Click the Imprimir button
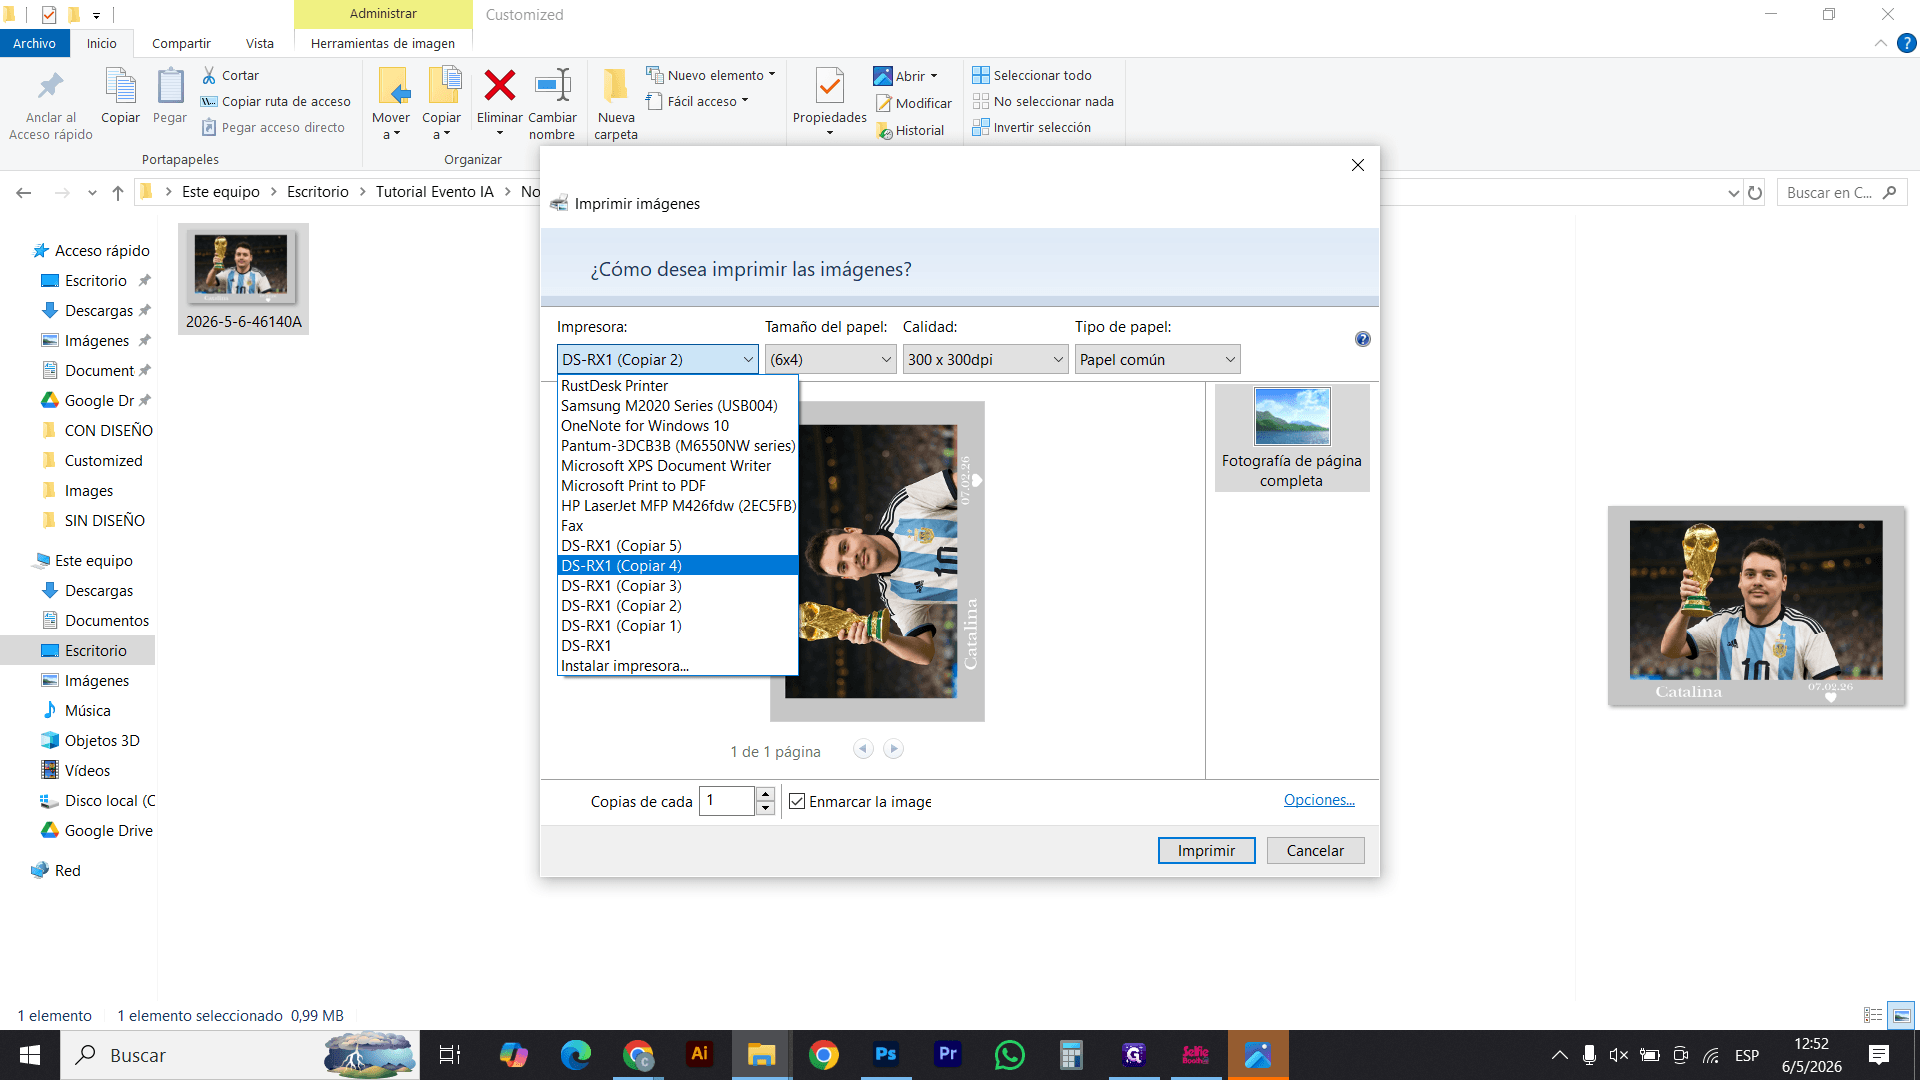1920x1080 pixels. 1206,850
